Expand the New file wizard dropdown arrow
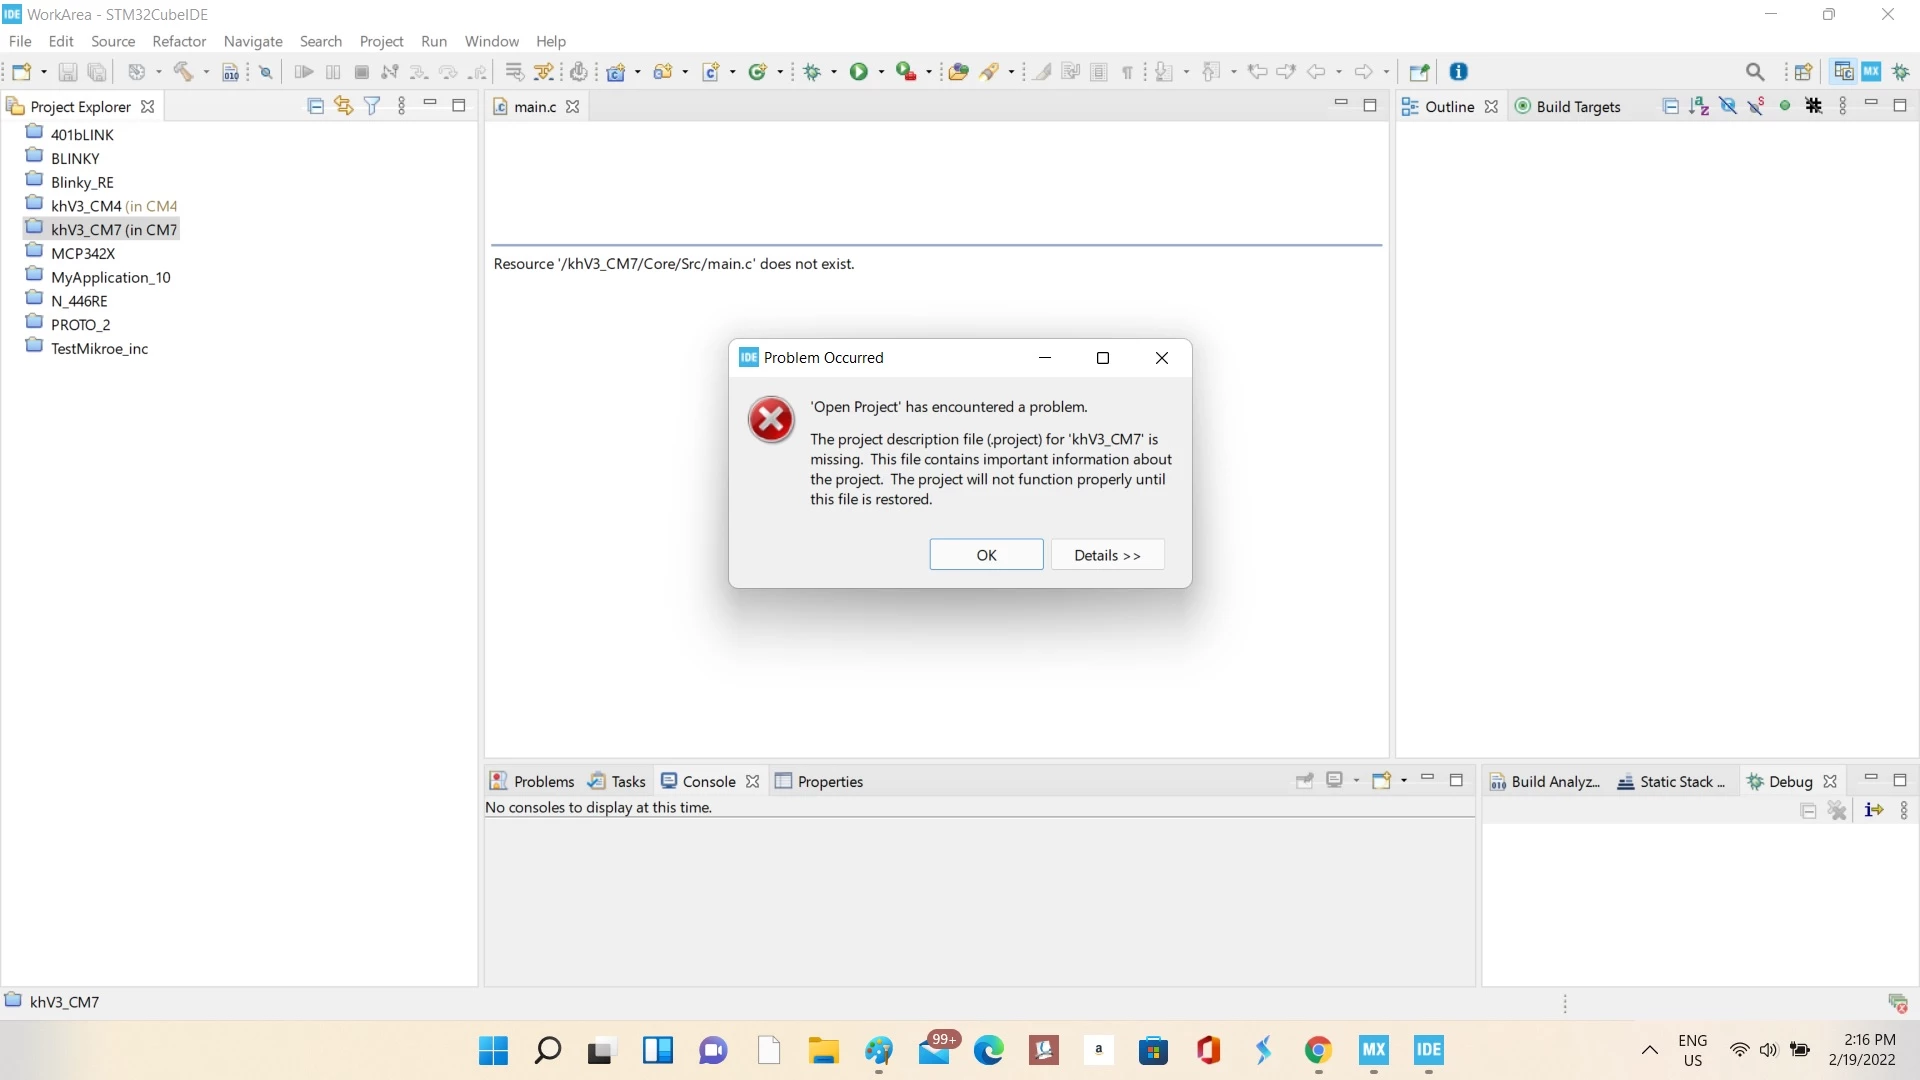 (x=44, y=72)
